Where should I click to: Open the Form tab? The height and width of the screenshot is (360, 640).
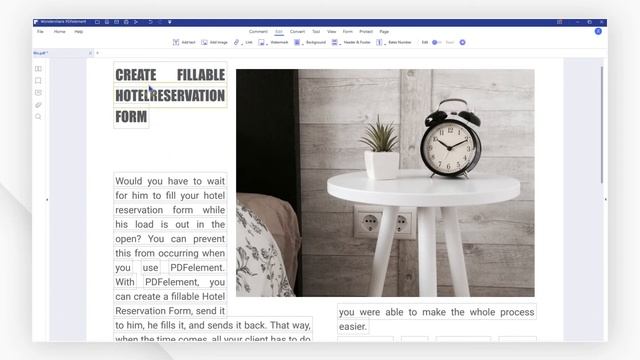[x=347, y=31]
